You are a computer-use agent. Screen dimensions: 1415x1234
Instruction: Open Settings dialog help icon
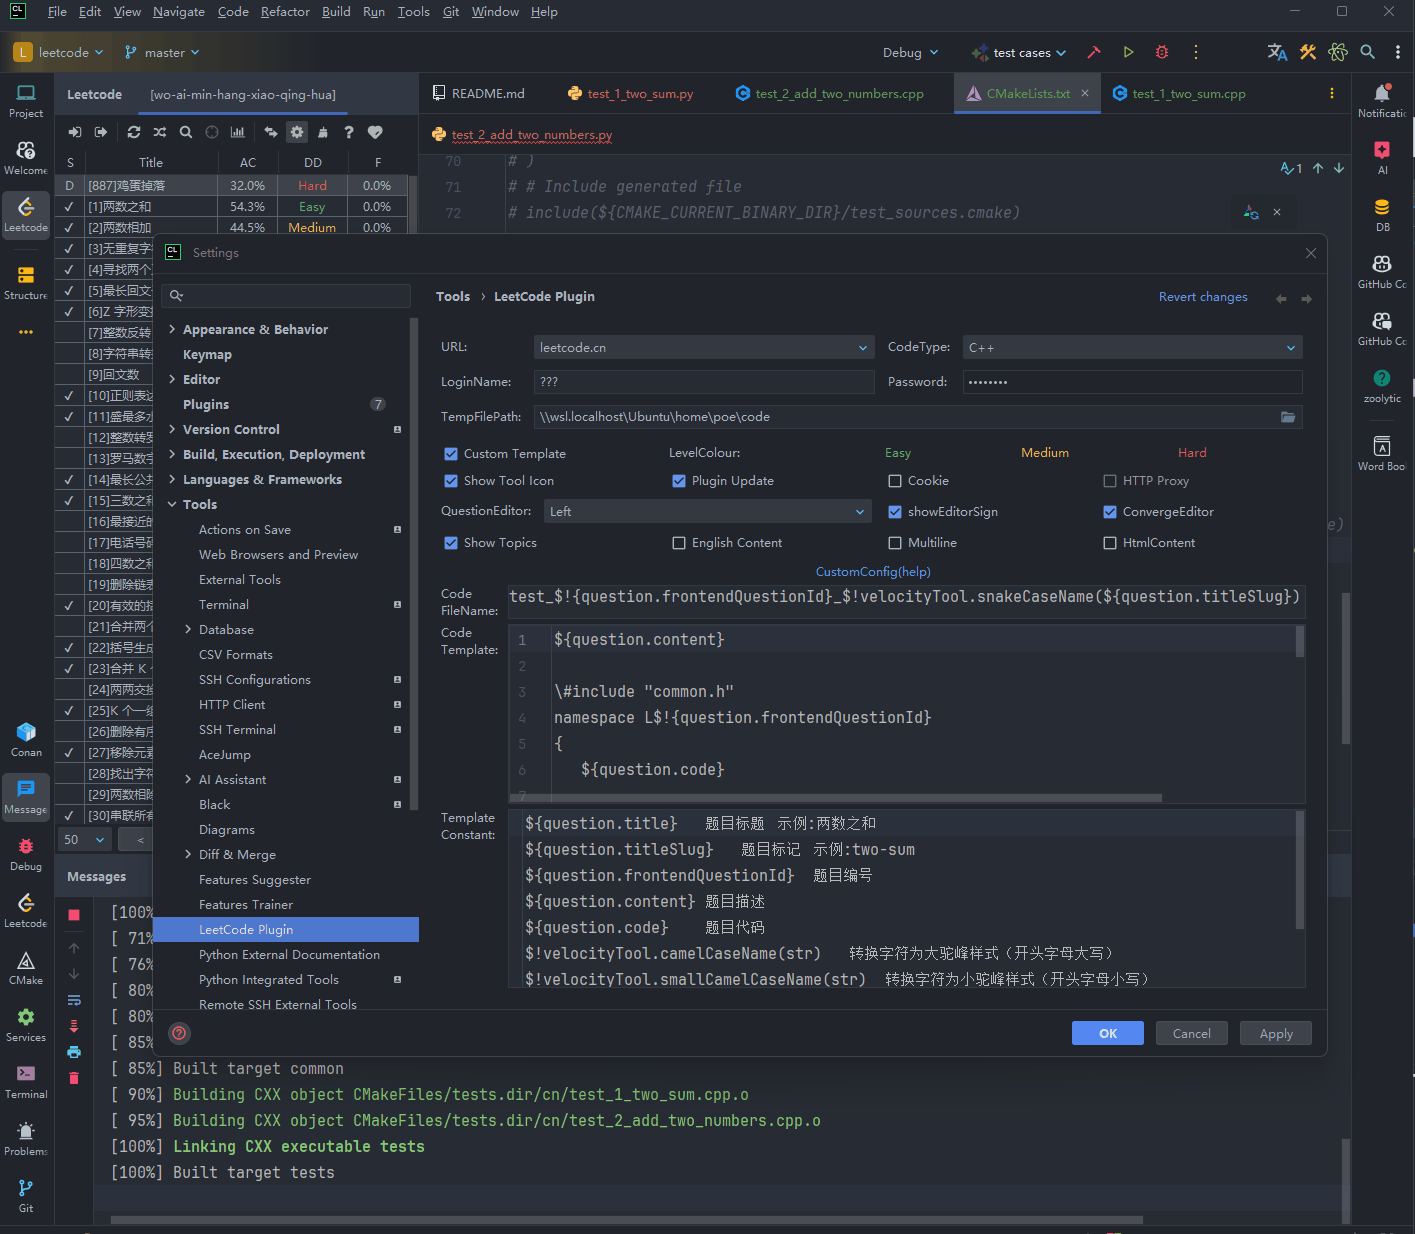(179, 1033)
